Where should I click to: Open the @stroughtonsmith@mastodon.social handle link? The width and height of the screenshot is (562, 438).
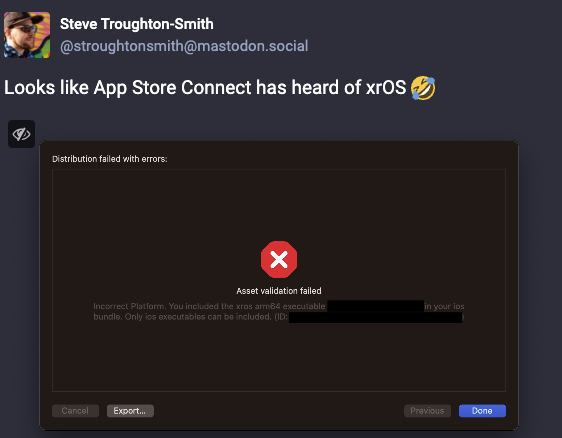tap(184, 46)
